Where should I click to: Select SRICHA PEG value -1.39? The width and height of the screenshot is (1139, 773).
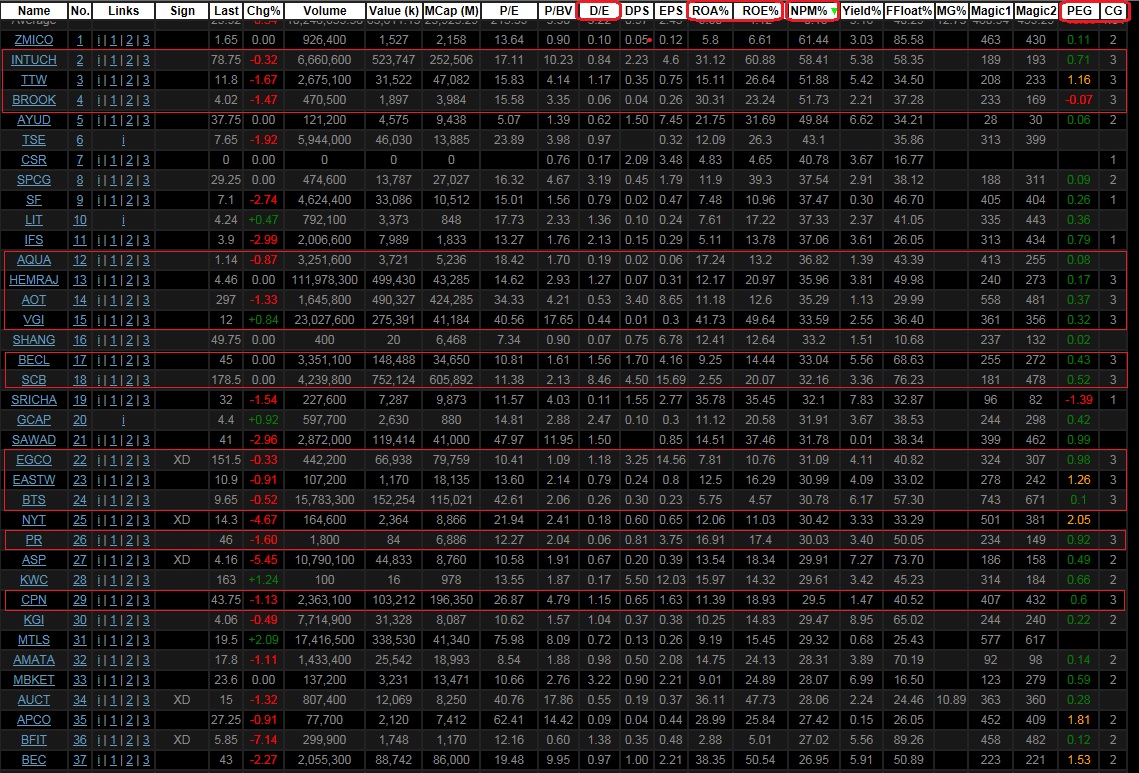[1079, 400]
